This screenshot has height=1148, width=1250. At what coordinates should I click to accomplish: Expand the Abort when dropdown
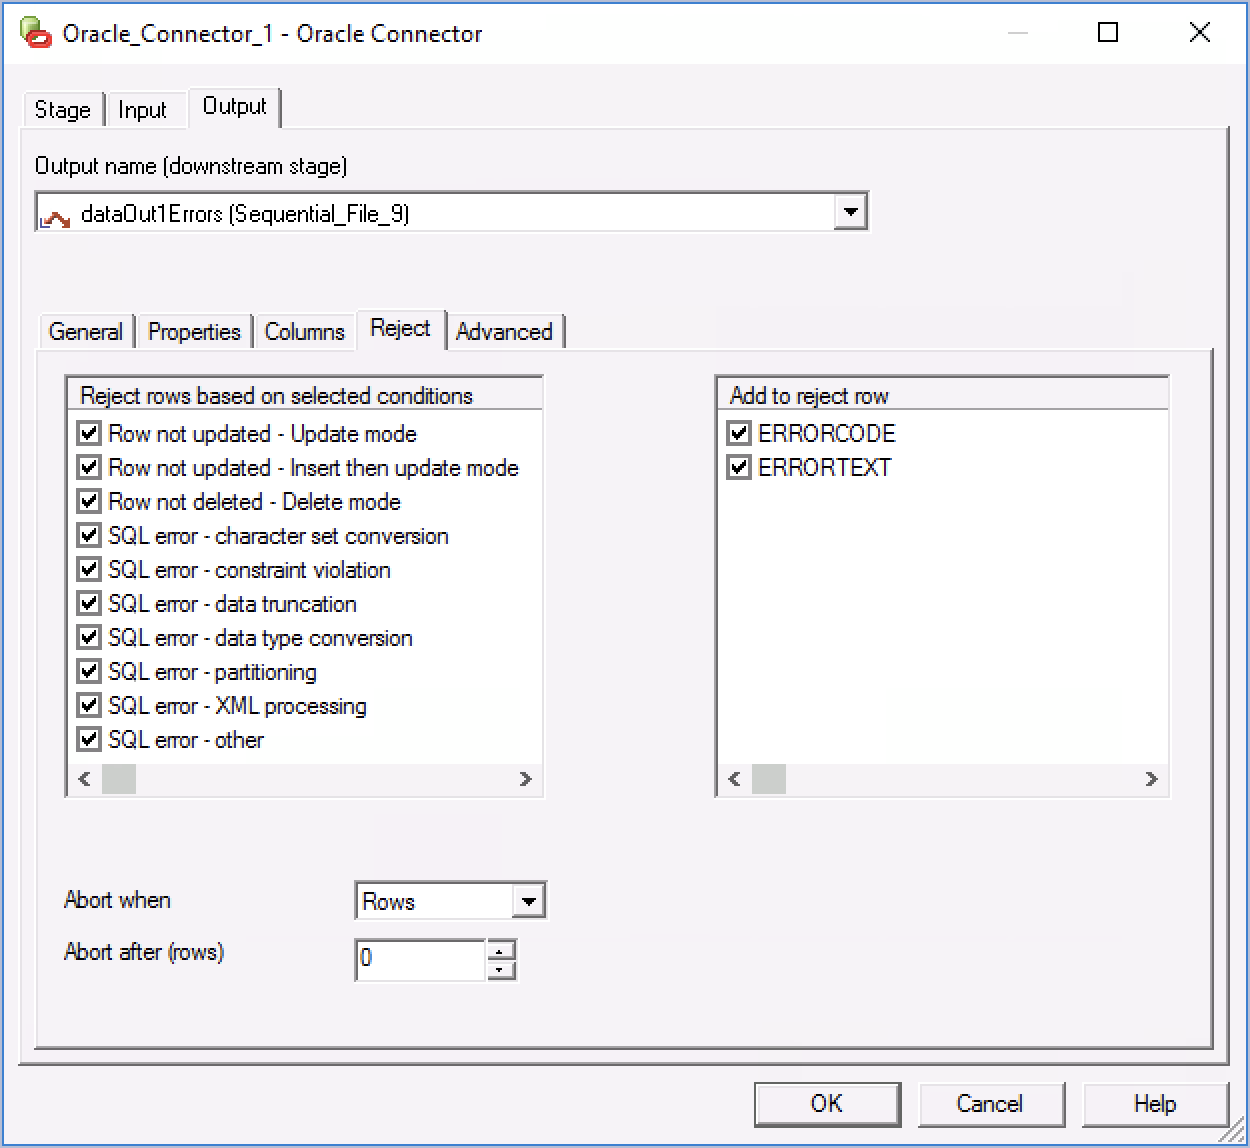pos(529,901)
